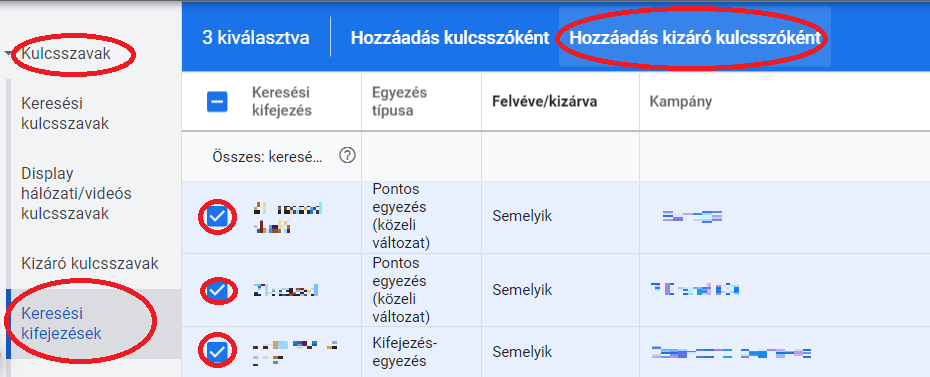Collapse the Kulcsszavak section arrow

coord(8,53)
